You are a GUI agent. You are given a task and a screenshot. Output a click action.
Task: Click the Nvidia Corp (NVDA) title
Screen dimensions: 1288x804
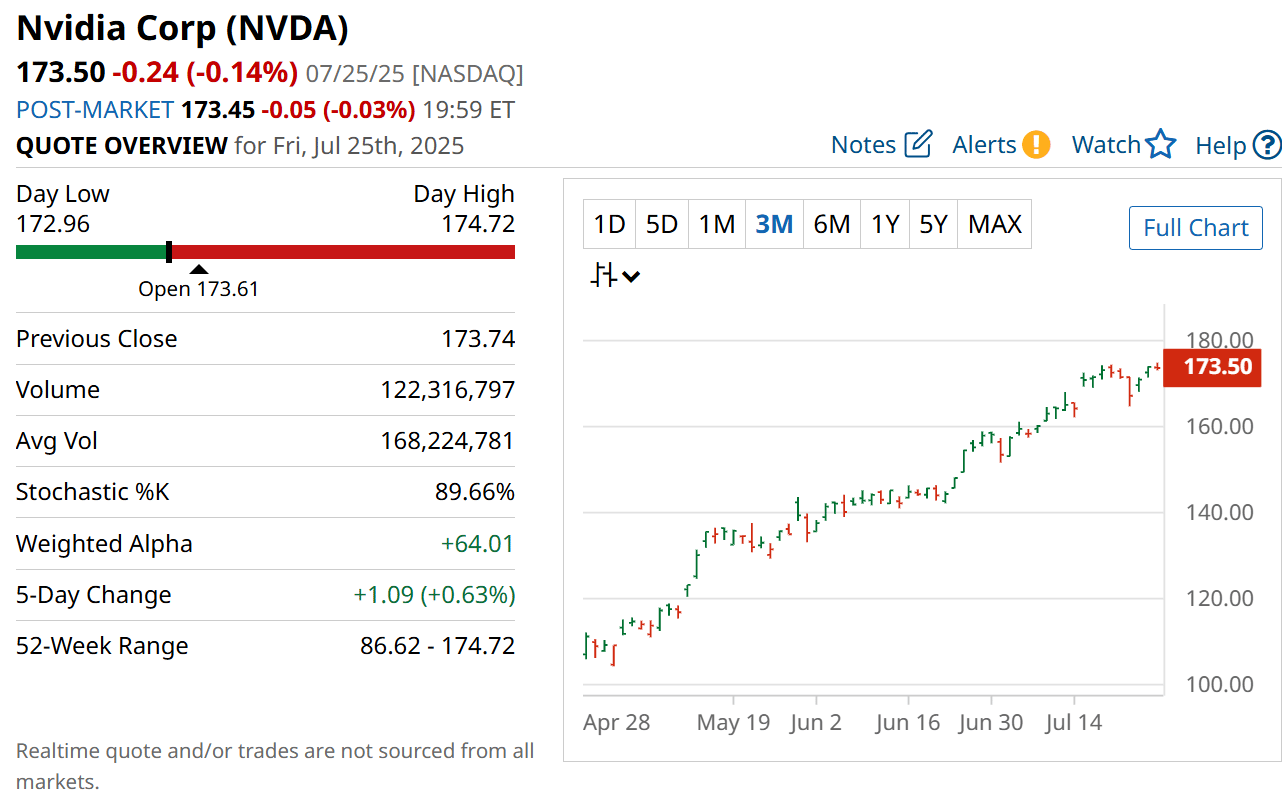click(183, 28)
